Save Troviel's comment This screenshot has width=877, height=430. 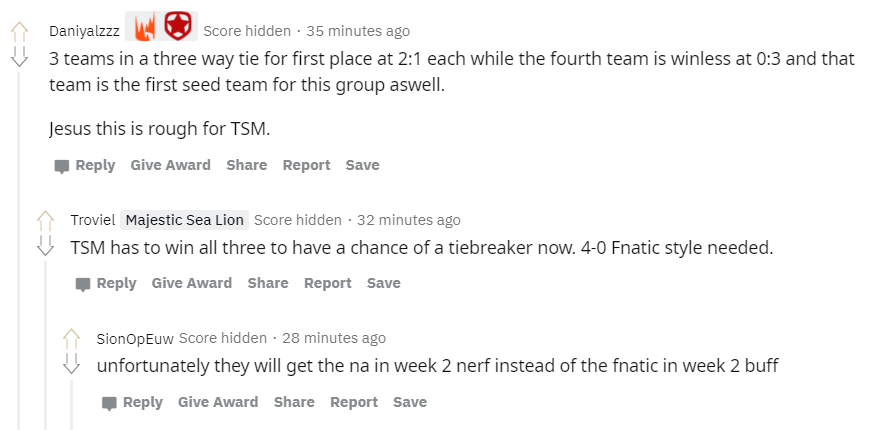point(384,283)
